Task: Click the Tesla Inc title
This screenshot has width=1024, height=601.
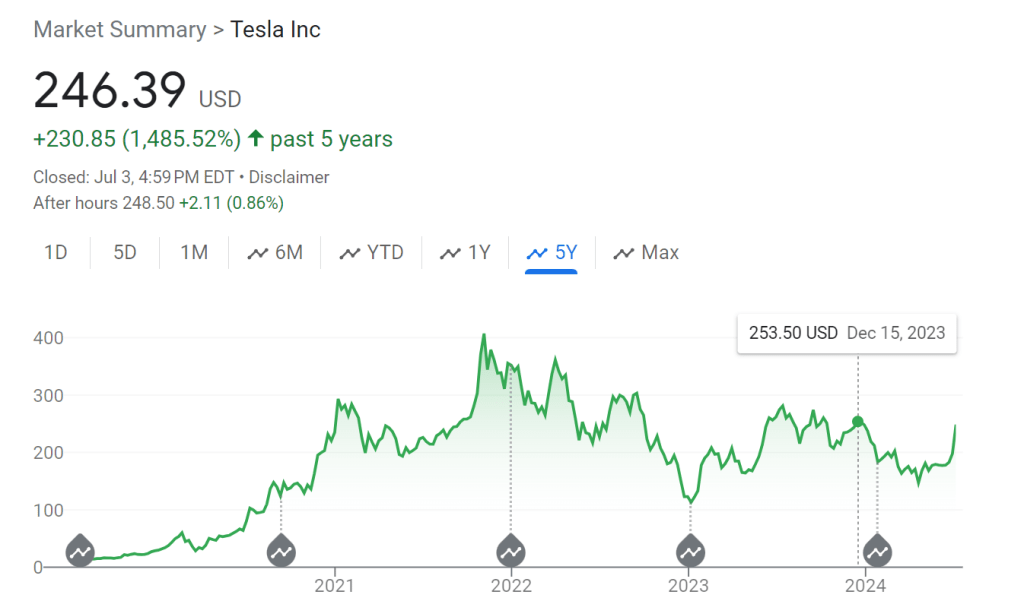Action: pos(276,29)
